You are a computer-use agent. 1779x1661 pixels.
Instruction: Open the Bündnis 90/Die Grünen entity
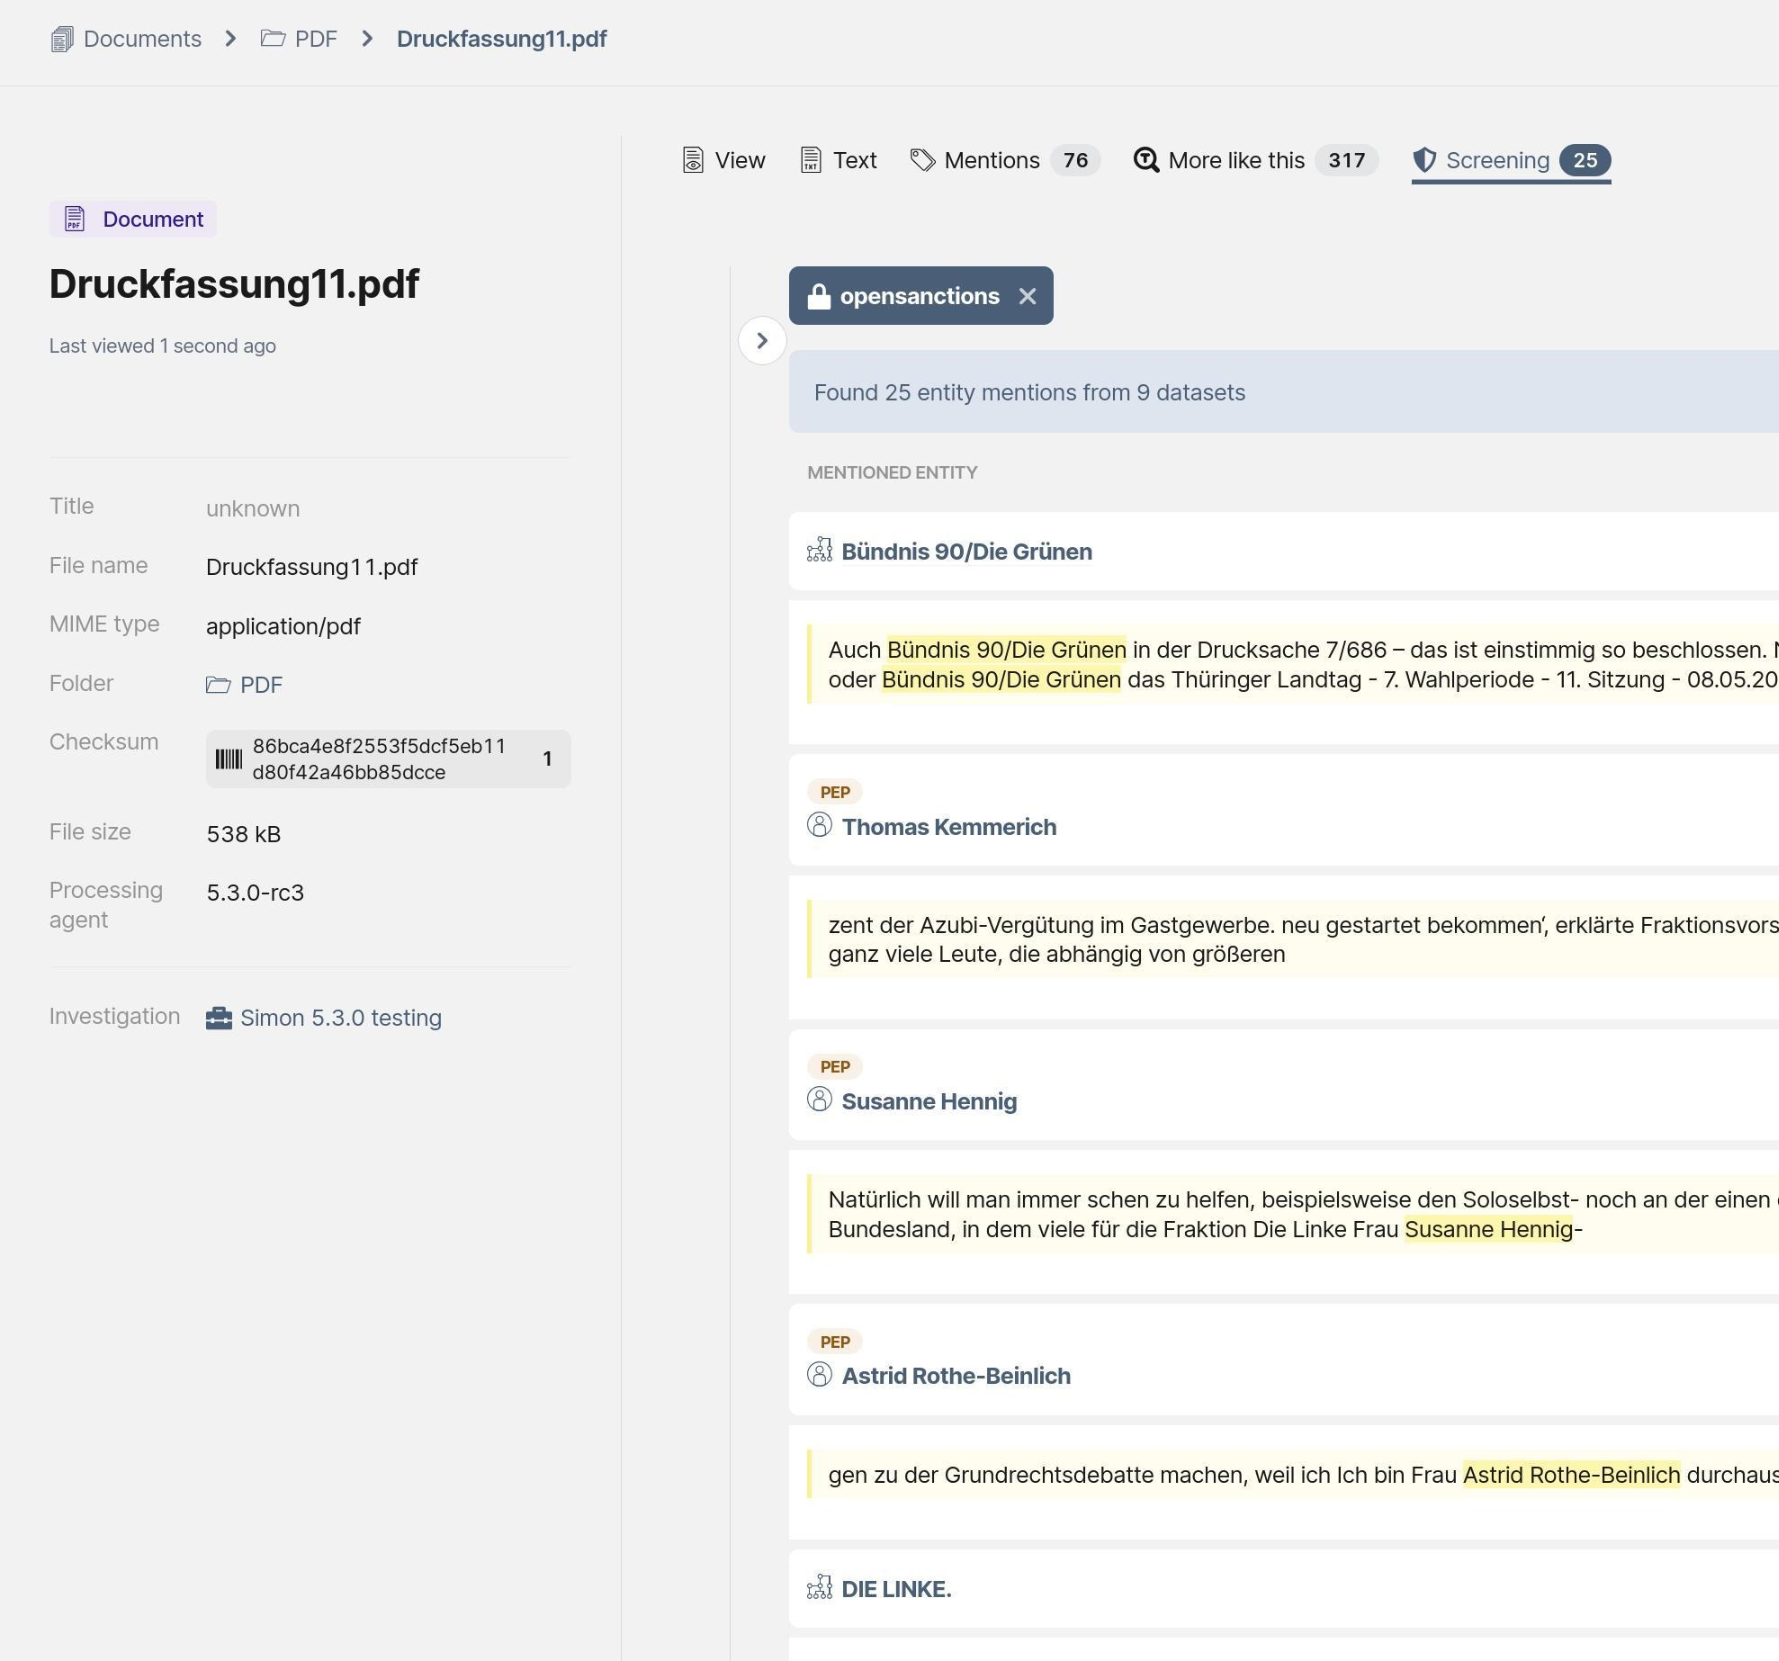click(966, 552)
